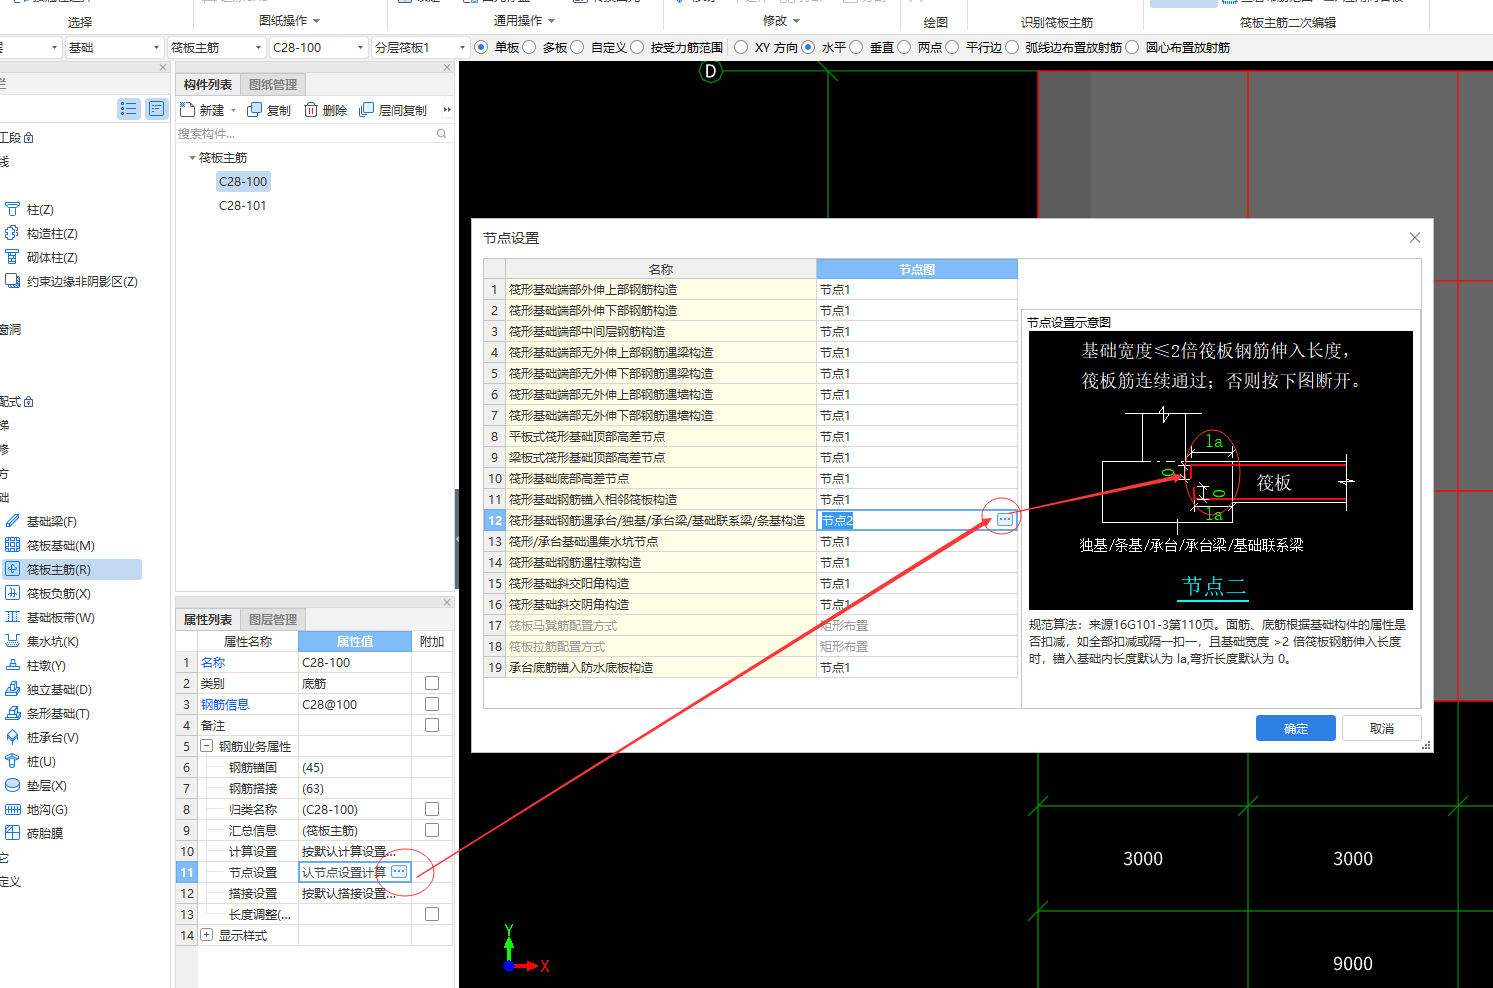1493x988 pixels.
Task: Select the 水平 radio button
Action: tap(808, 47)
